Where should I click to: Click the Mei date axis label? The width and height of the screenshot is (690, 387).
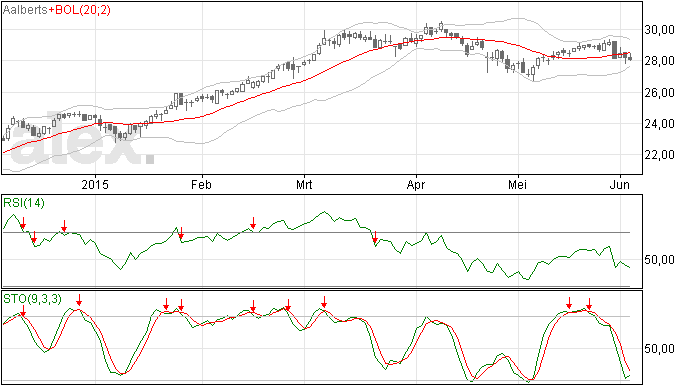[x=518, y=184]
